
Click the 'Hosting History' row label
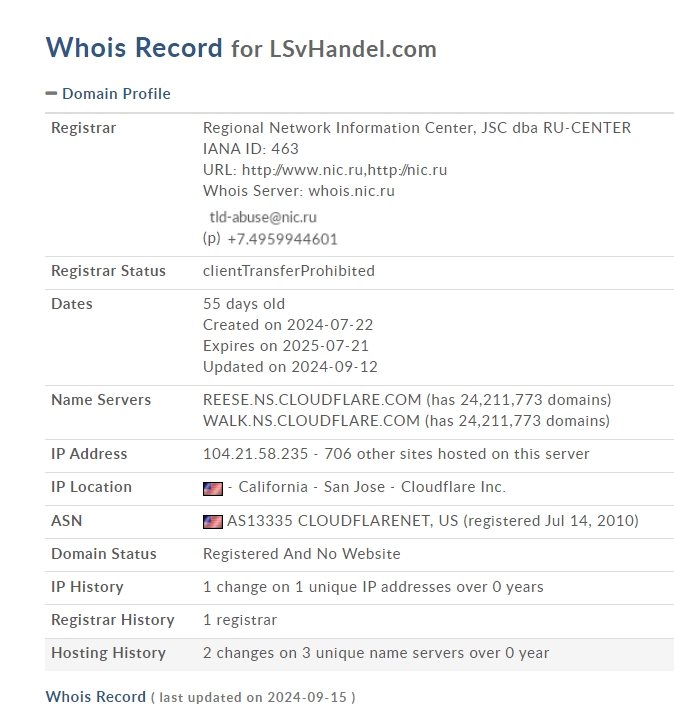pos(108,653)
